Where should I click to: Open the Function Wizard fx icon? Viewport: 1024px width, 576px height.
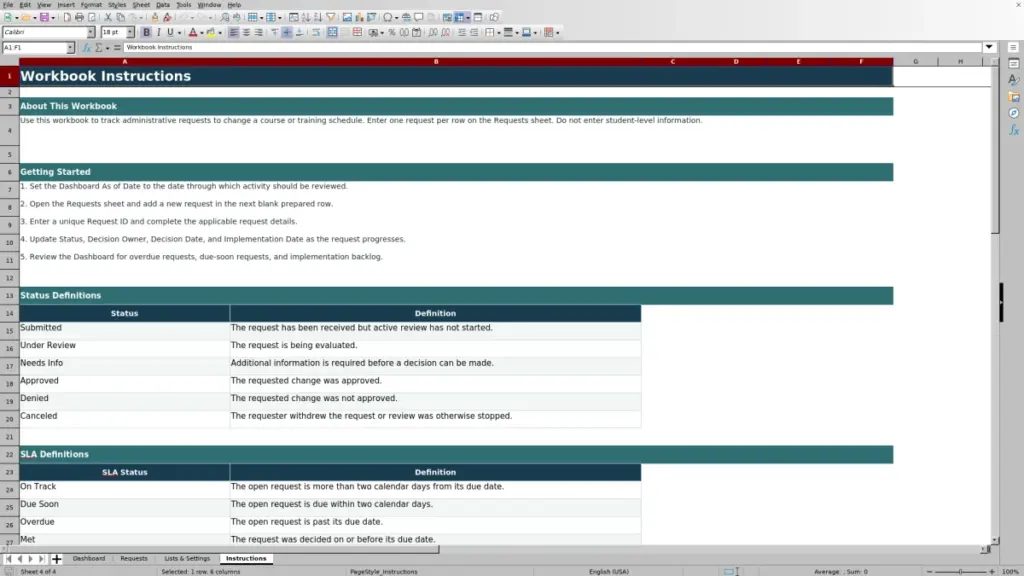(x=86, y=48)
